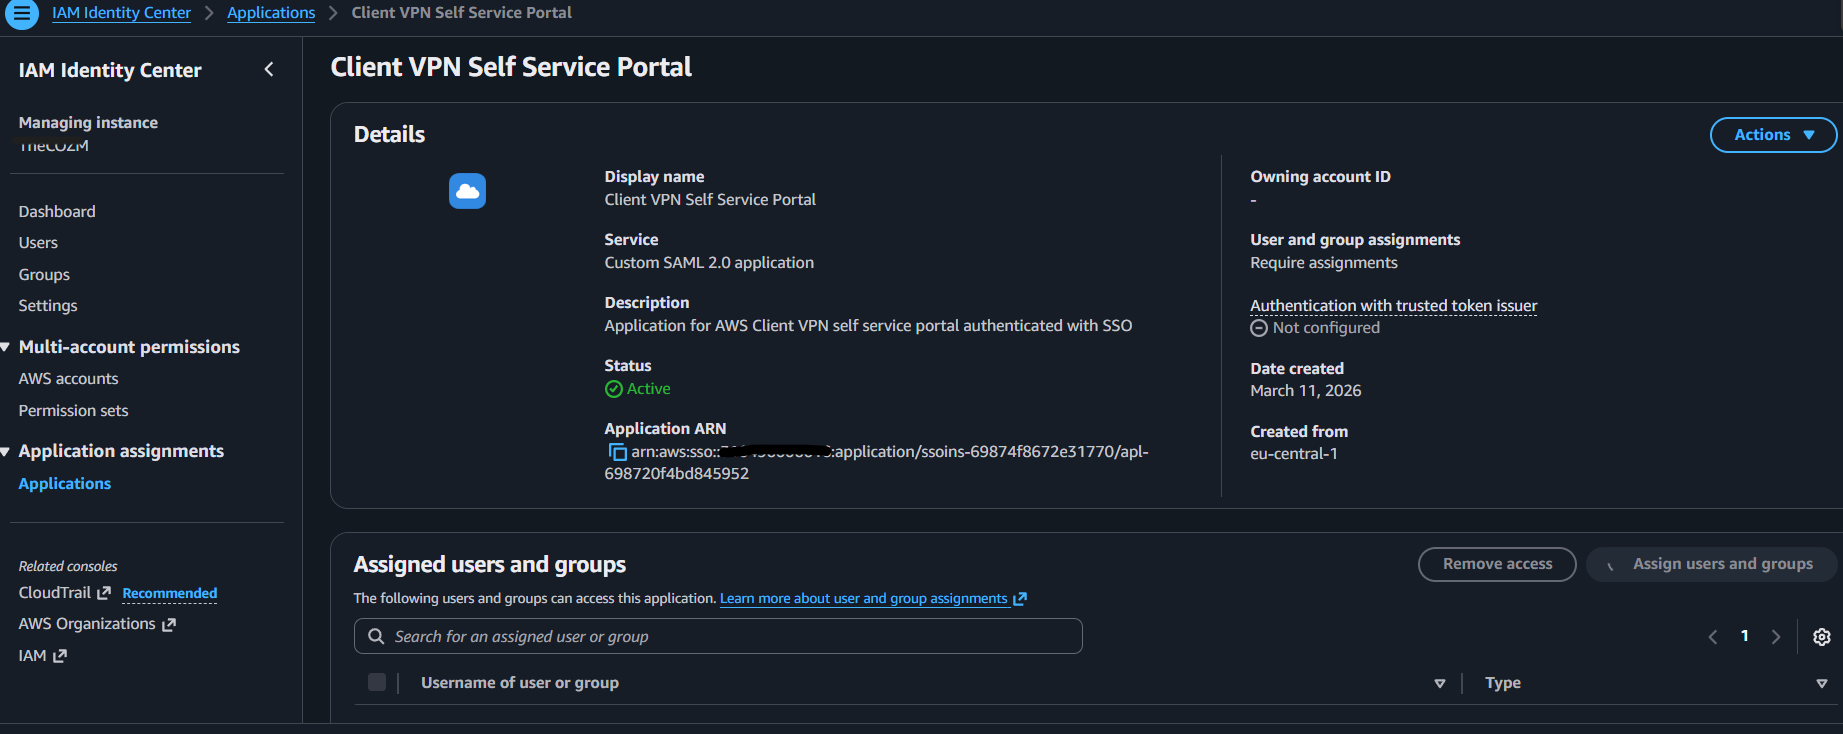The image size is (1843, 734).
Task: Click the green Active status indicator
Action: tap(637, 389)
